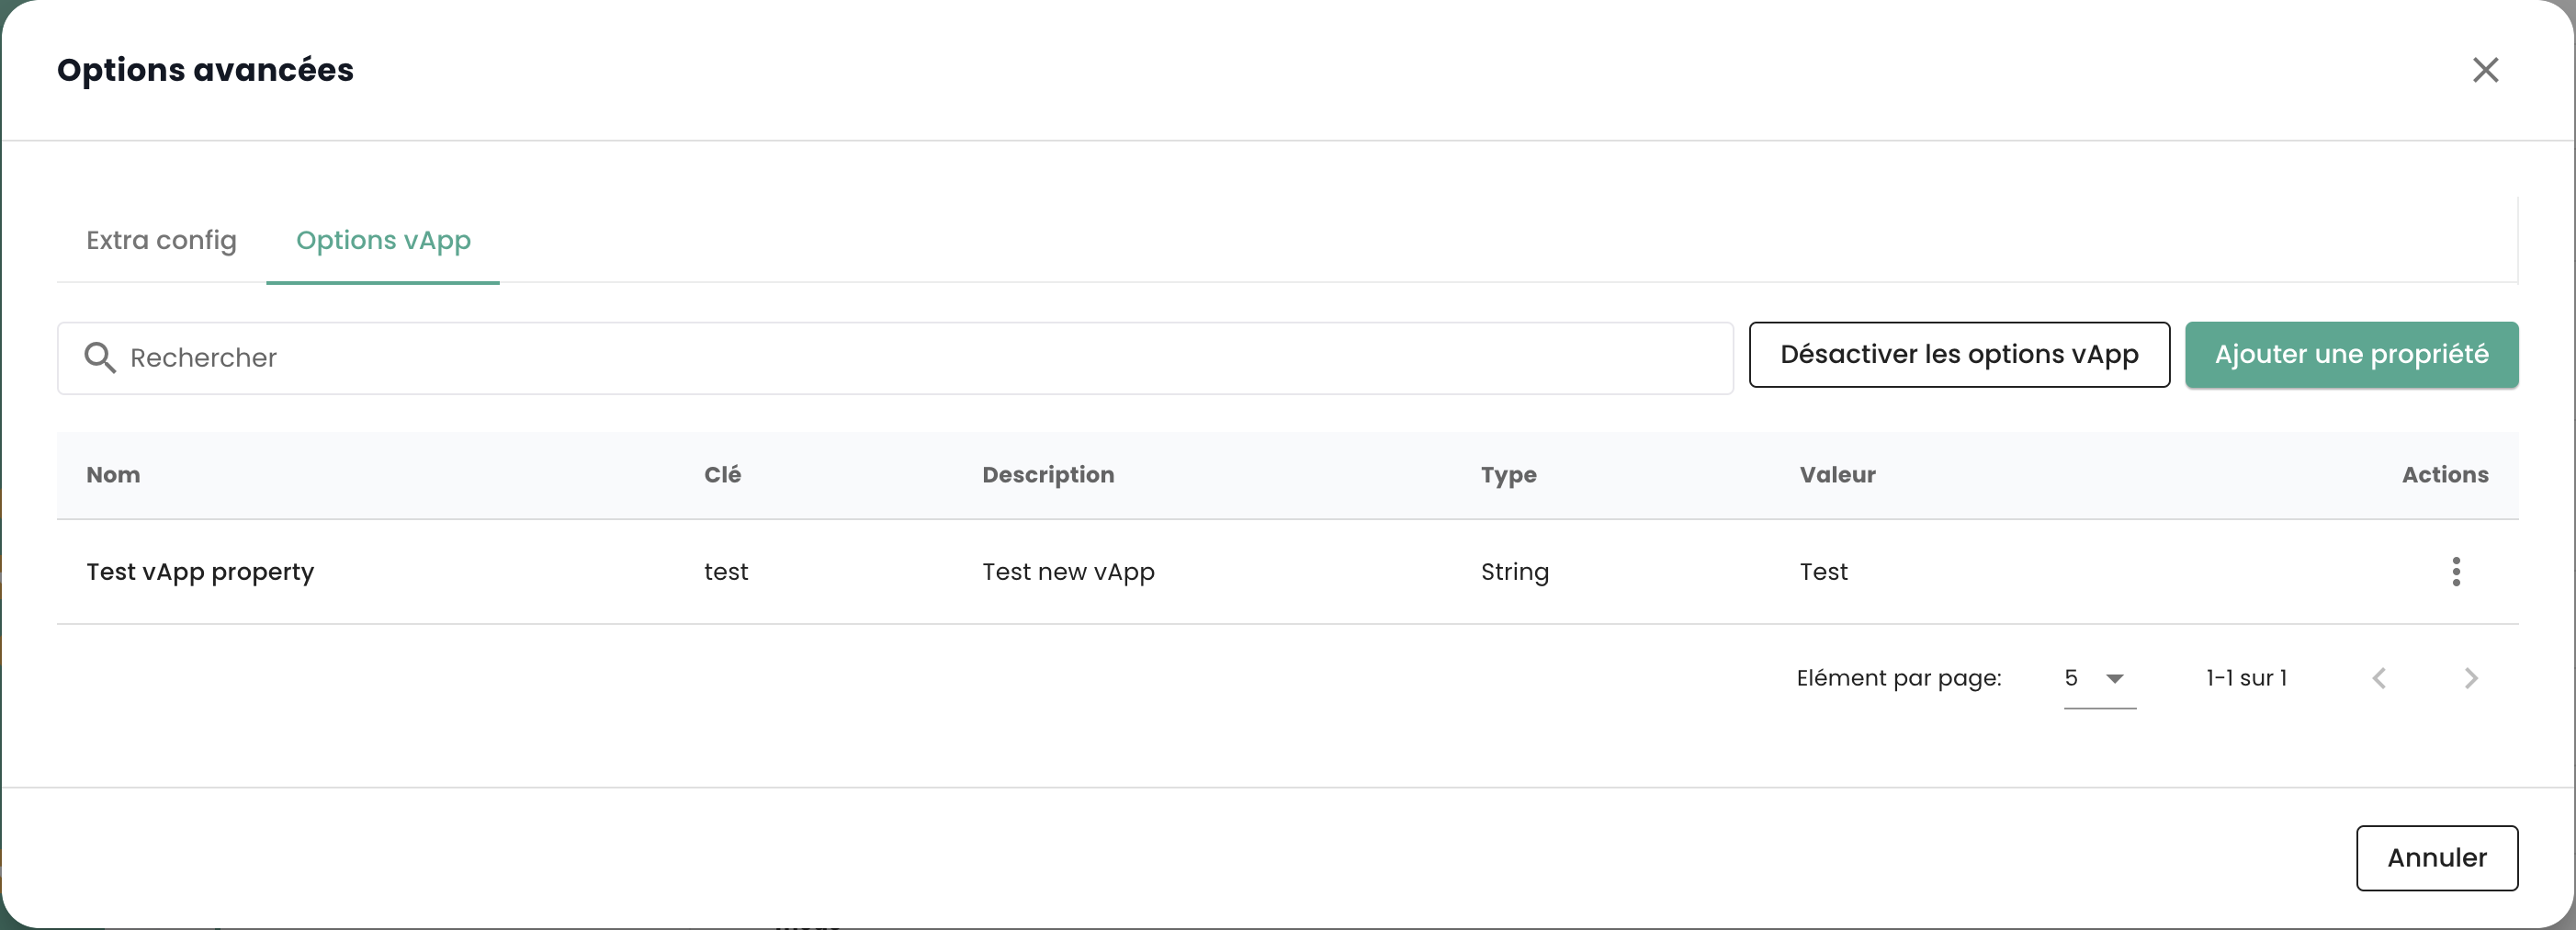
Task: Close the Options avancées dialog
Action: point(2484,70)
